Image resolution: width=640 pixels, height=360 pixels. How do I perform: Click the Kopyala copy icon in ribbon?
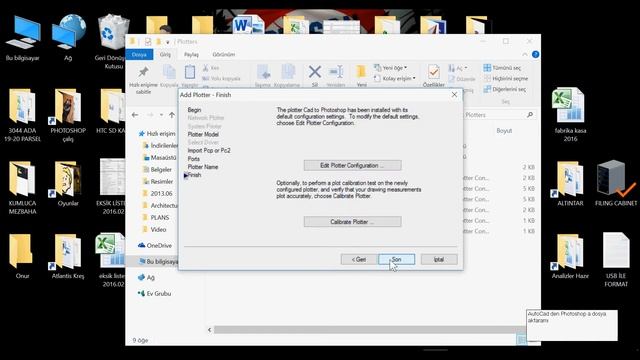click(x=169, y=73)
